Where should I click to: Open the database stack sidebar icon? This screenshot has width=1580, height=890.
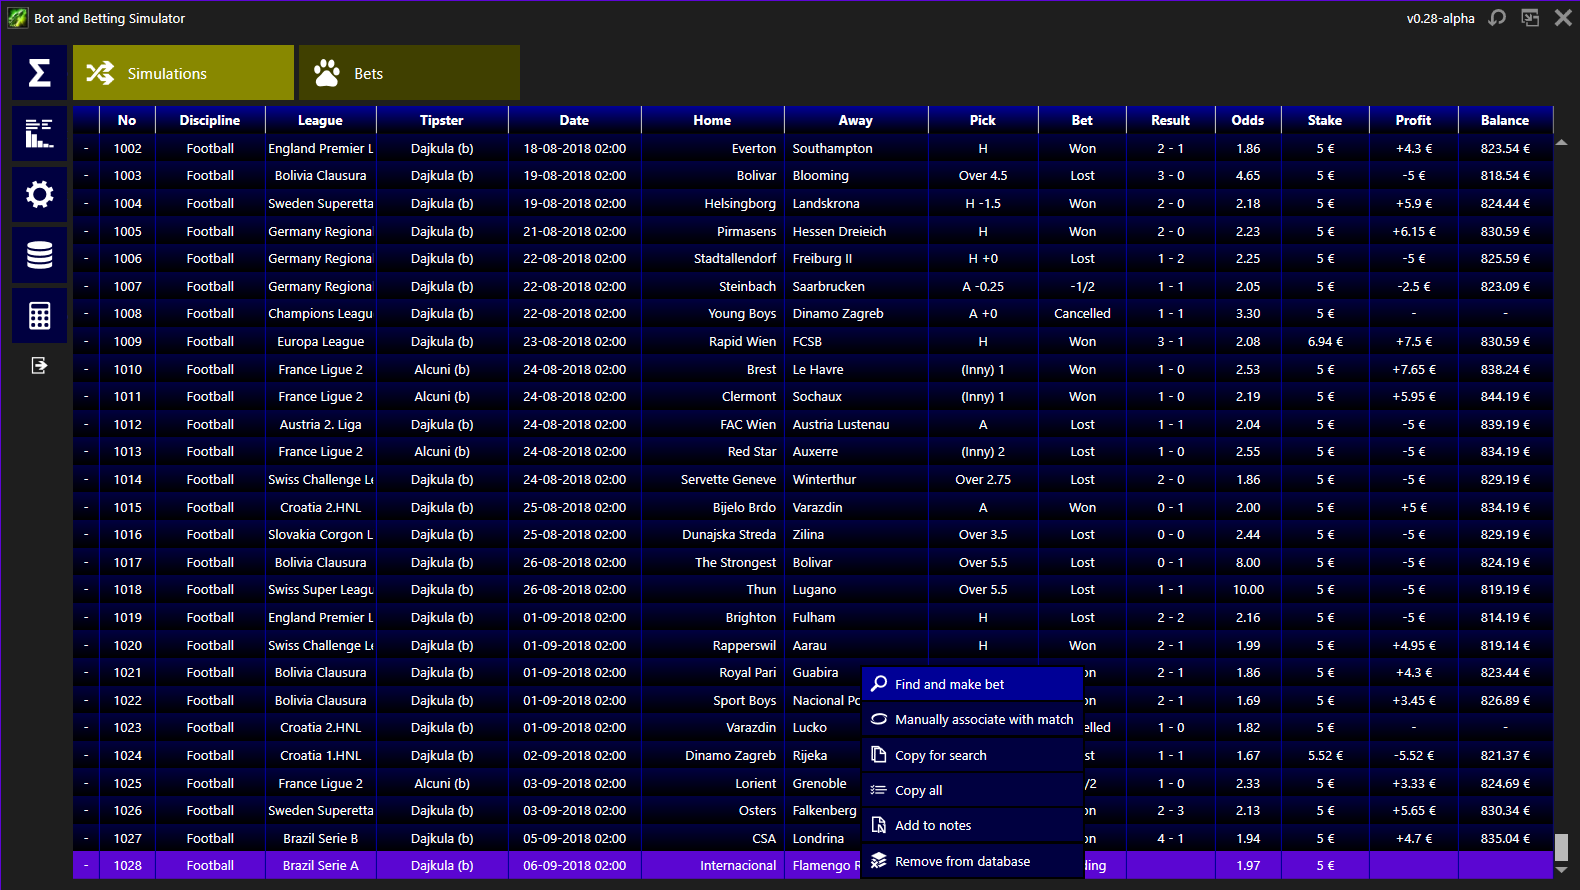[39, 255]
